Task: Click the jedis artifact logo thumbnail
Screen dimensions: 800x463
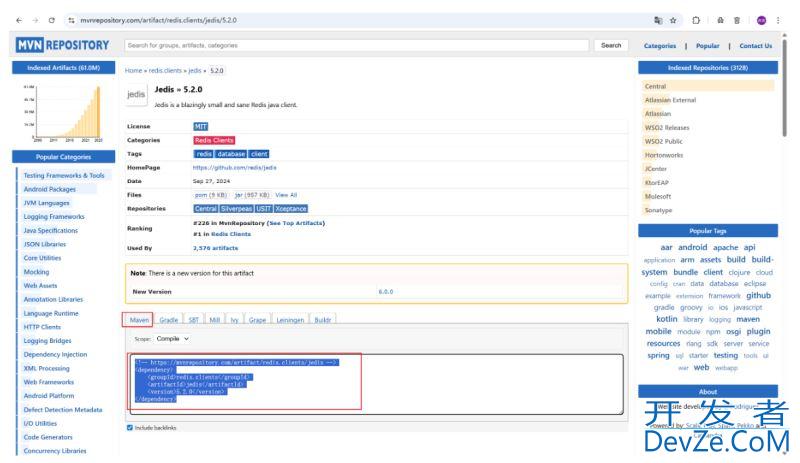Action: click(136, 94)
